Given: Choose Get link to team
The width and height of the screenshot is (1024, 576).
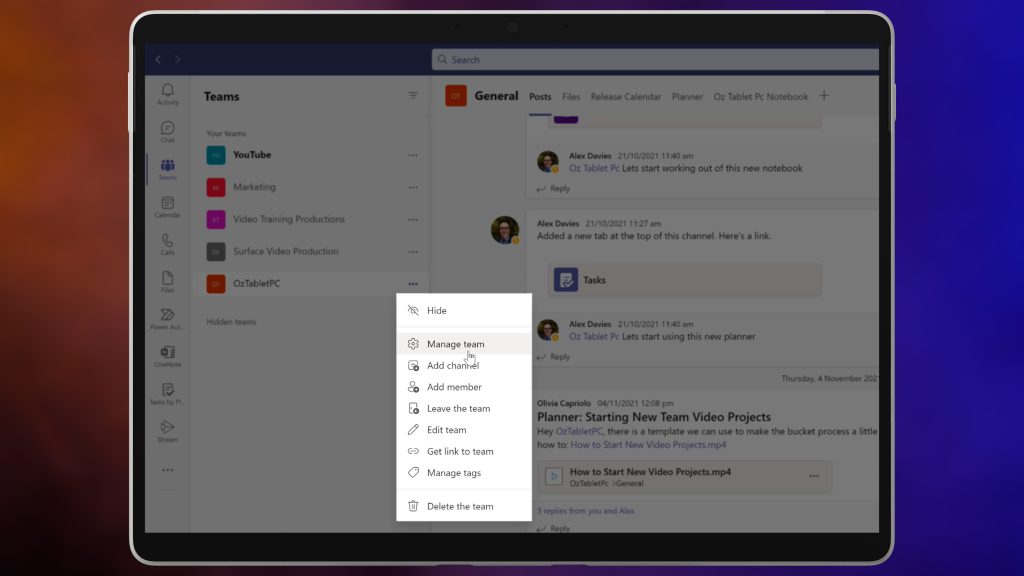Looking at the screenshot, I should 464,451.
